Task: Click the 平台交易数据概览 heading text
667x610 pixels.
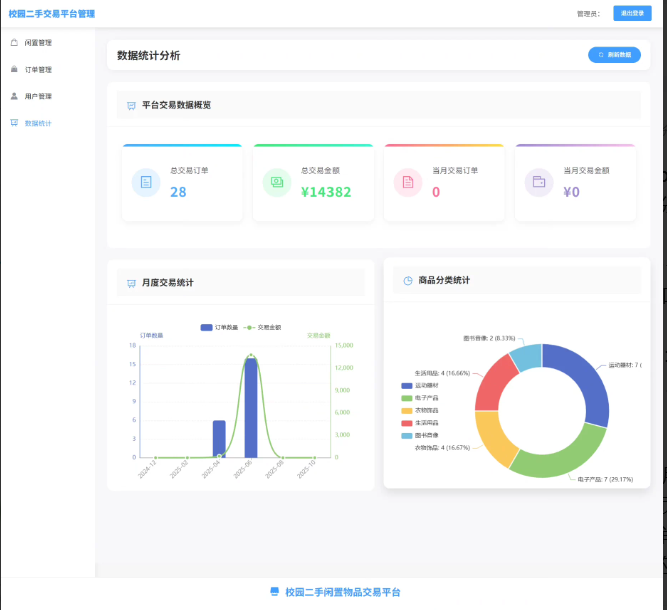Action: [x=177, y=105]
